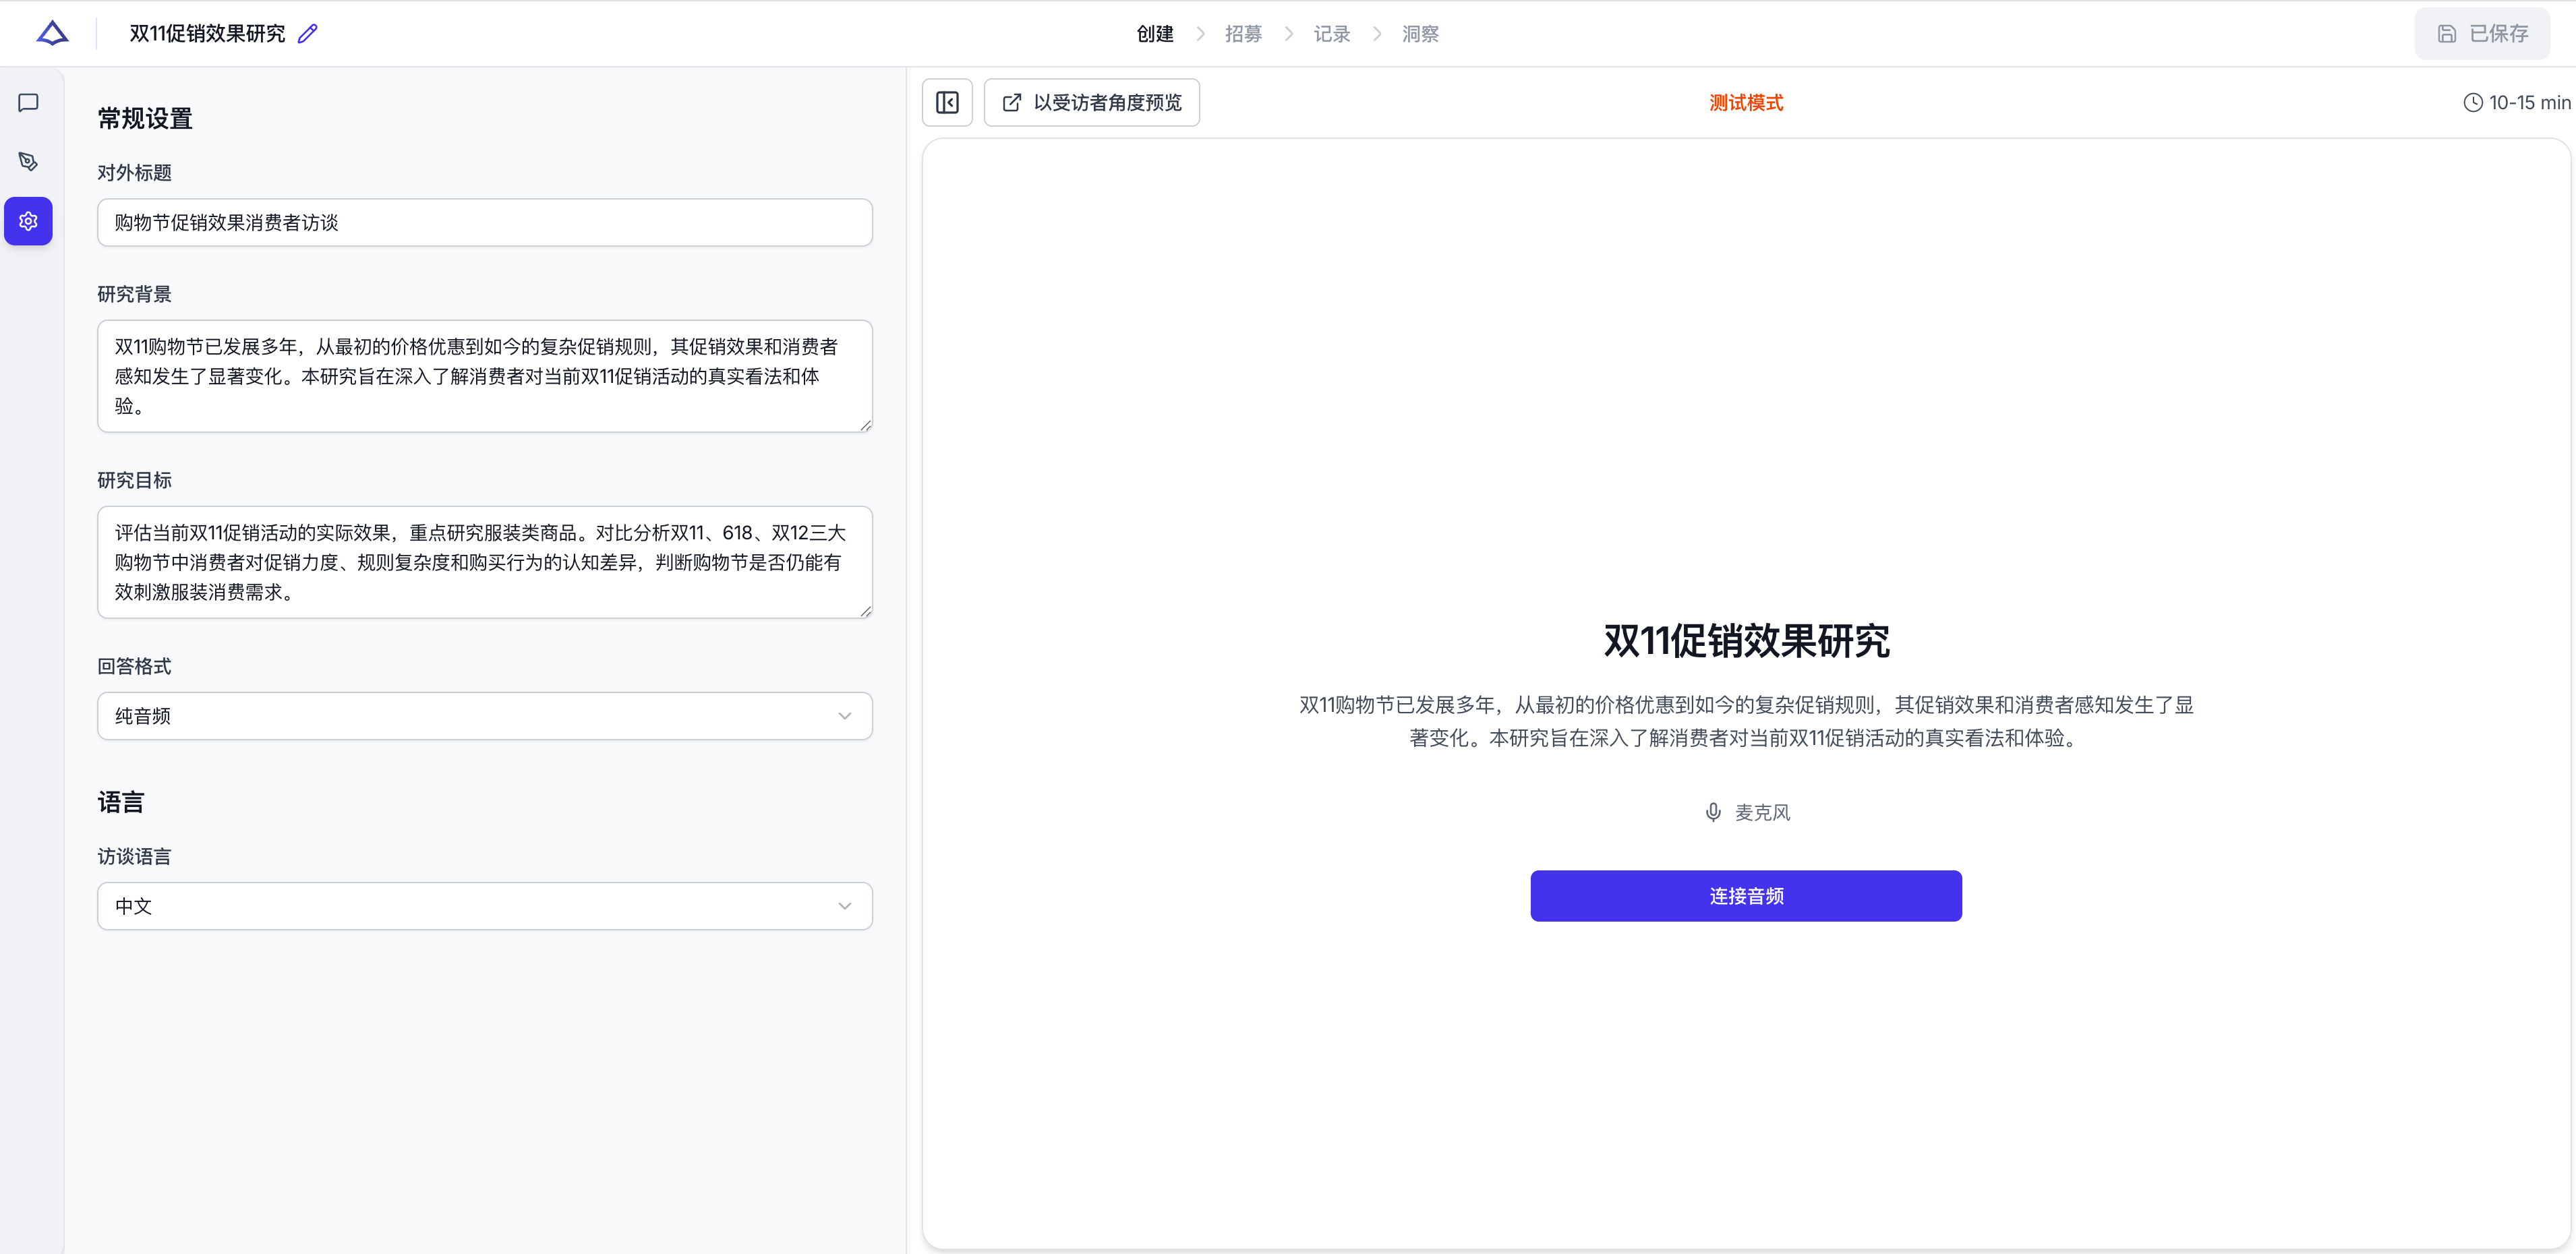Click the 语言 section heading
Screen dimensions: 2576x1254
pos(121,802)
